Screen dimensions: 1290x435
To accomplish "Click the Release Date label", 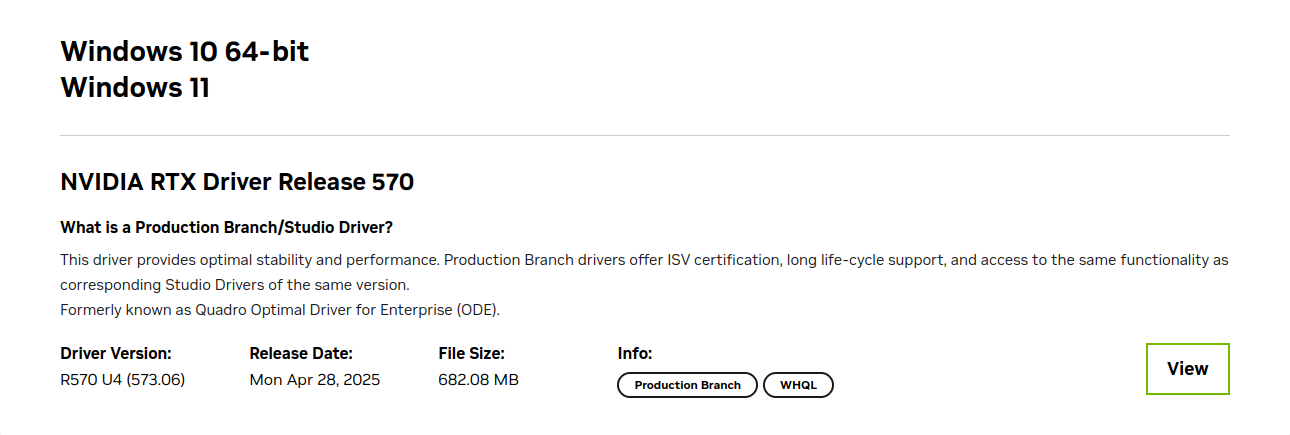I will click(x=301, y=353).
